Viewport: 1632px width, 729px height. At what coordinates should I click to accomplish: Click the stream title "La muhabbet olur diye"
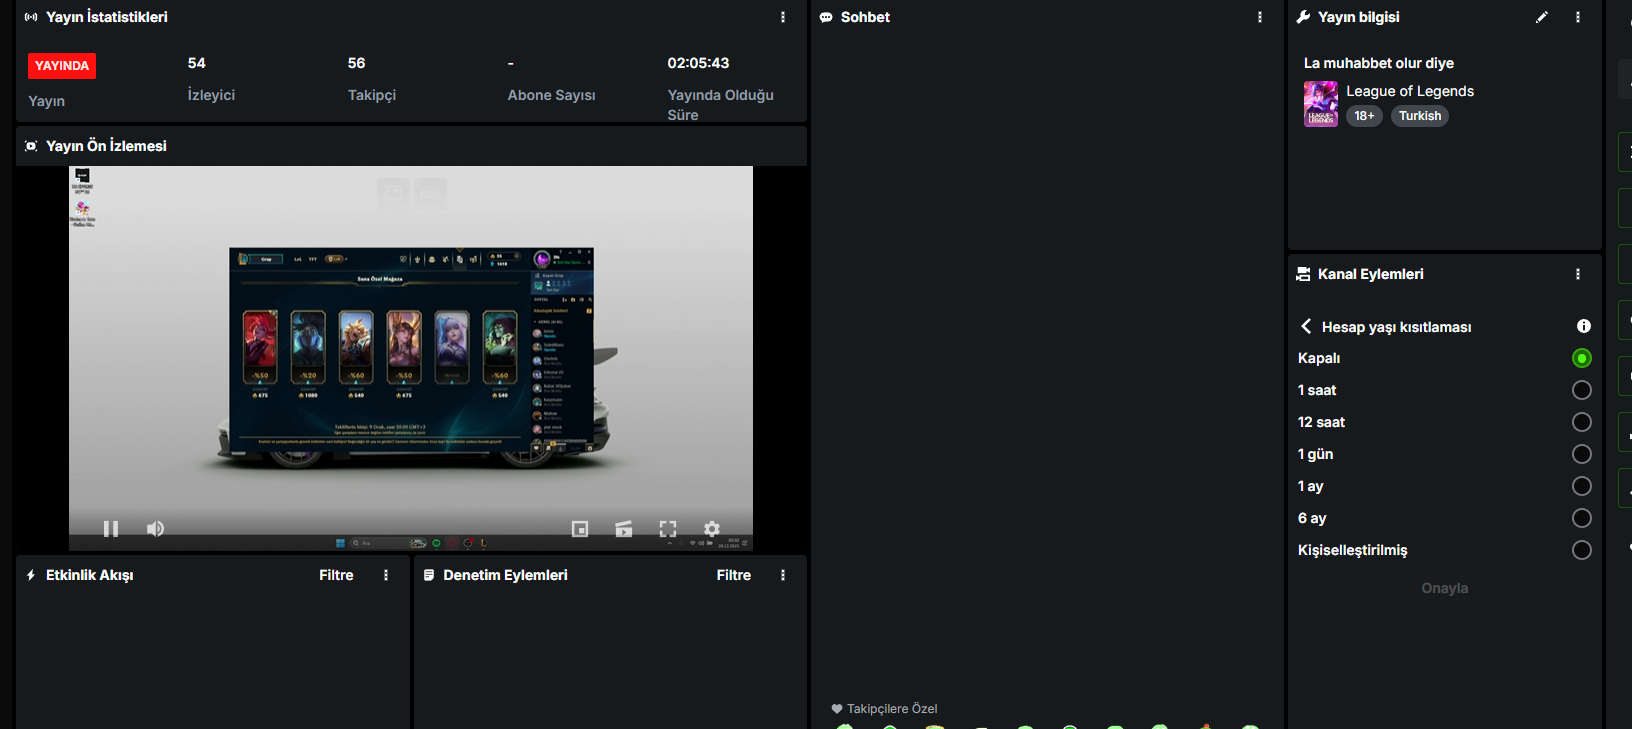coord(1379,63)
